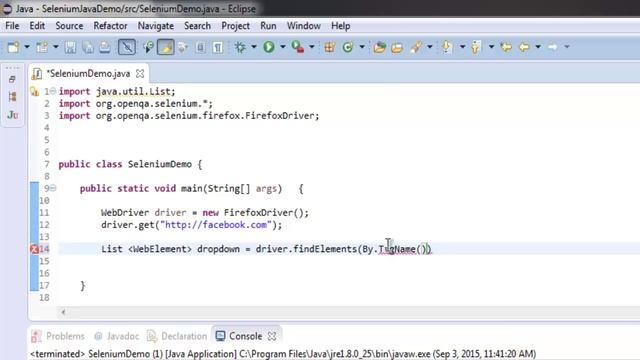Open the Refactor menu
640x360 pixels.
point(110,26)
